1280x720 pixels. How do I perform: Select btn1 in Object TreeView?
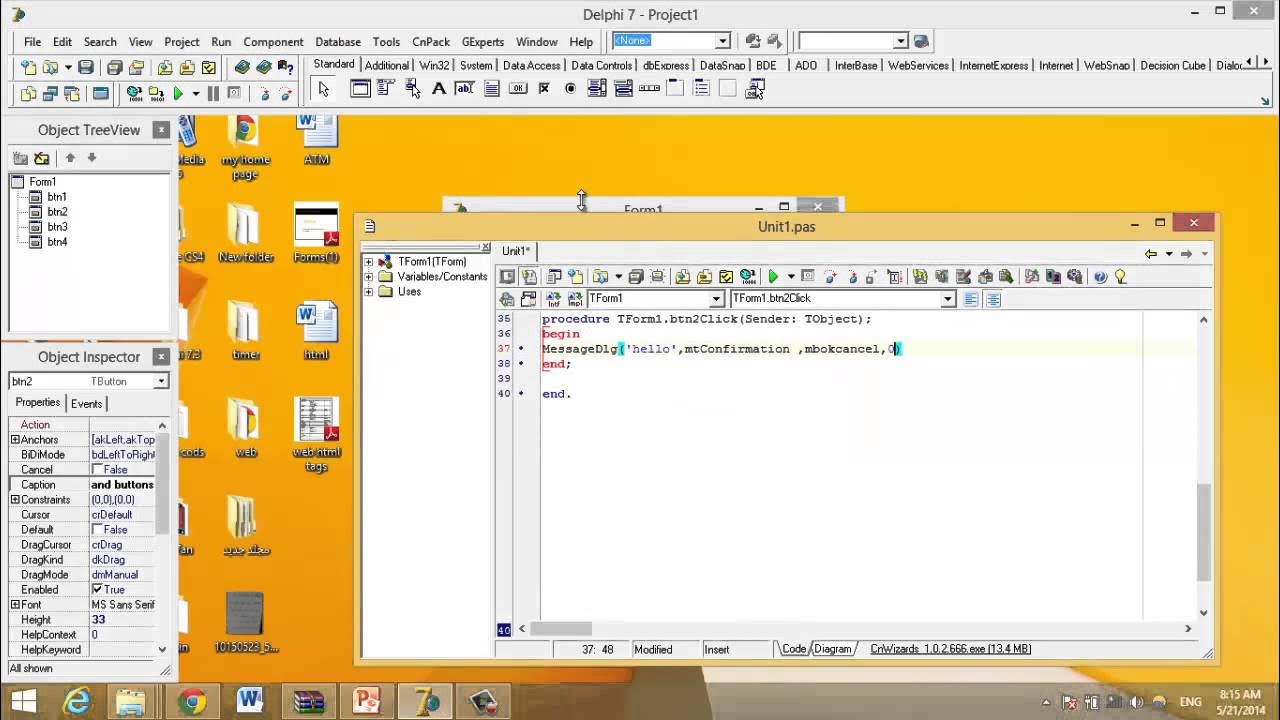(57, 197)
